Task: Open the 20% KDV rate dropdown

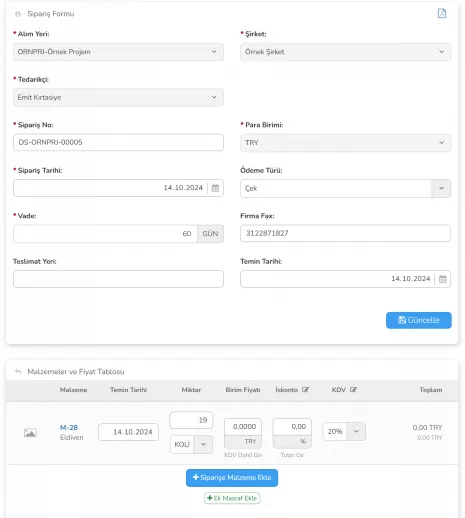Action: [356, 431]
